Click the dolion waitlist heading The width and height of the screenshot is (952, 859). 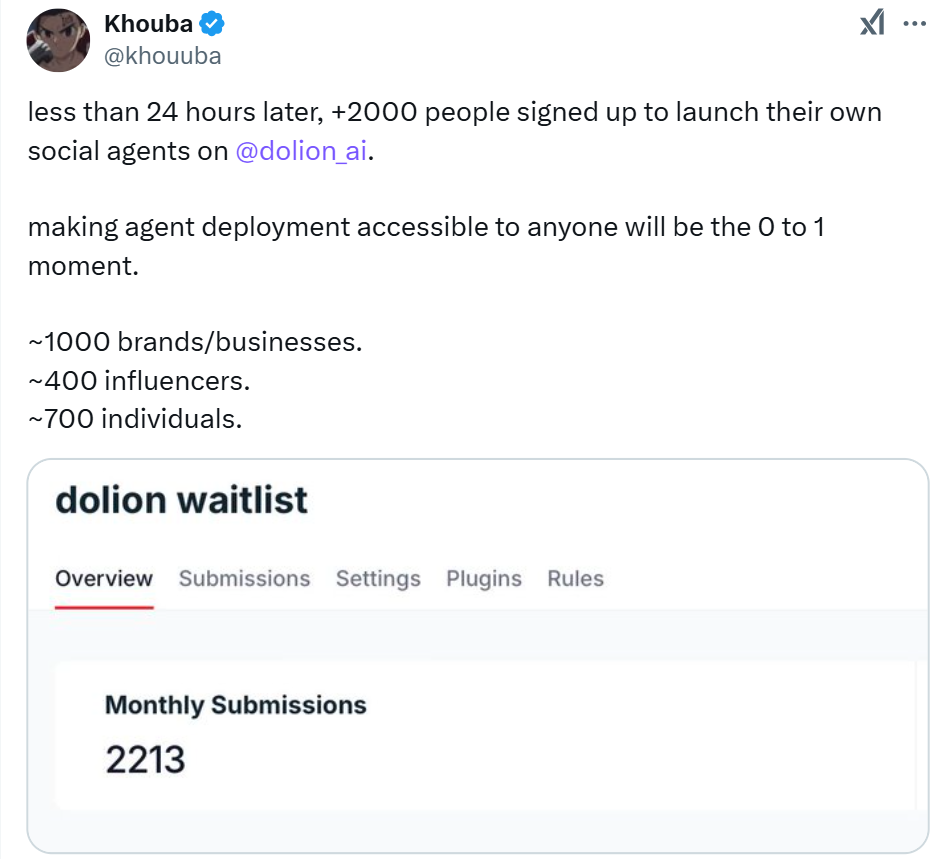182,500
